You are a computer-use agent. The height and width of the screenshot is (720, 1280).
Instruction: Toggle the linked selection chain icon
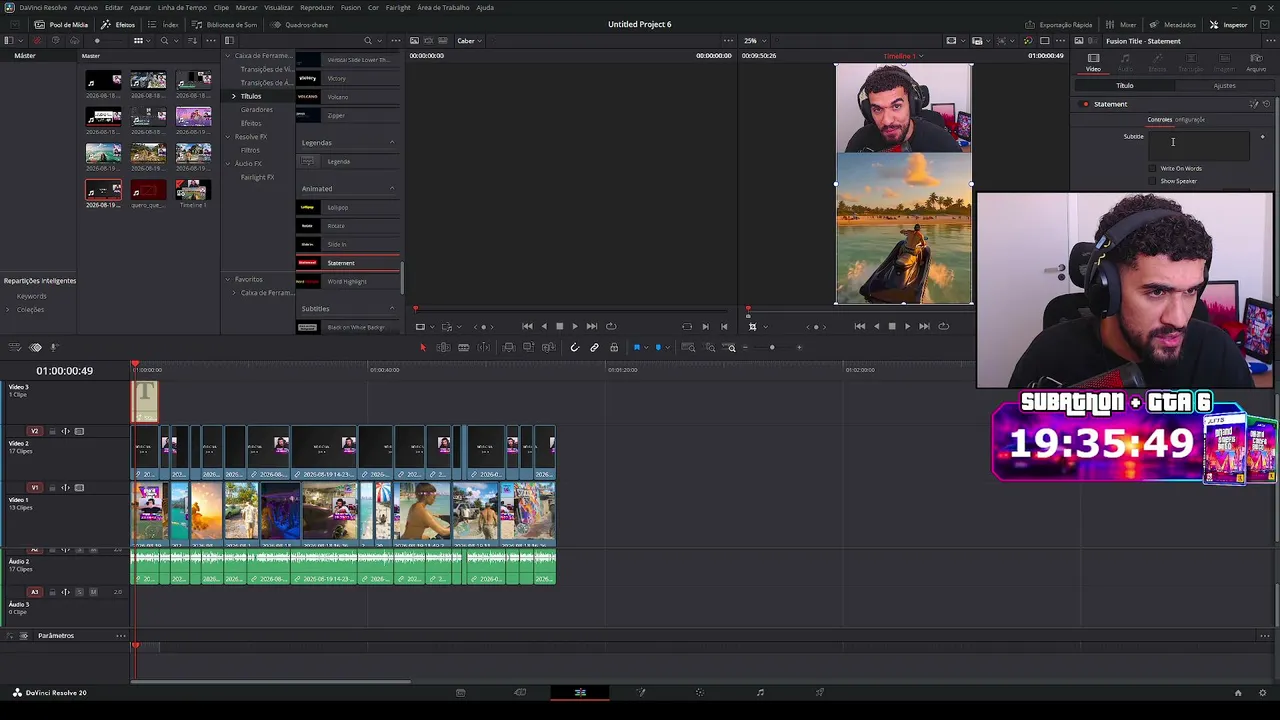click(594, 347)
